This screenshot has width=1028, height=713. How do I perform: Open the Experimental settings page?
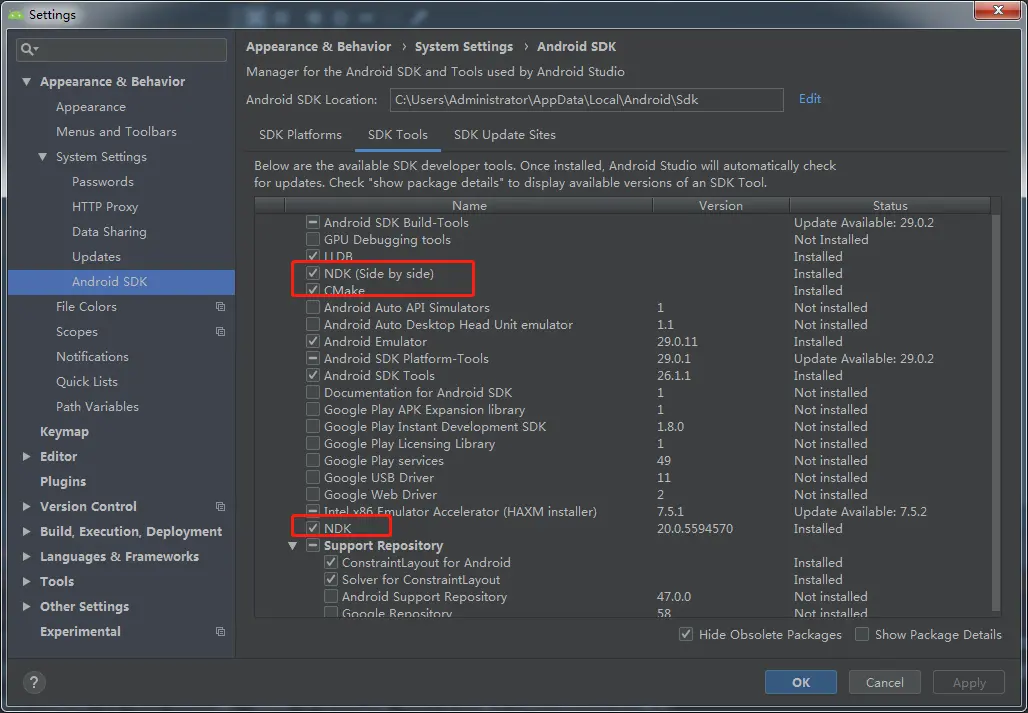tap(80, 632)
